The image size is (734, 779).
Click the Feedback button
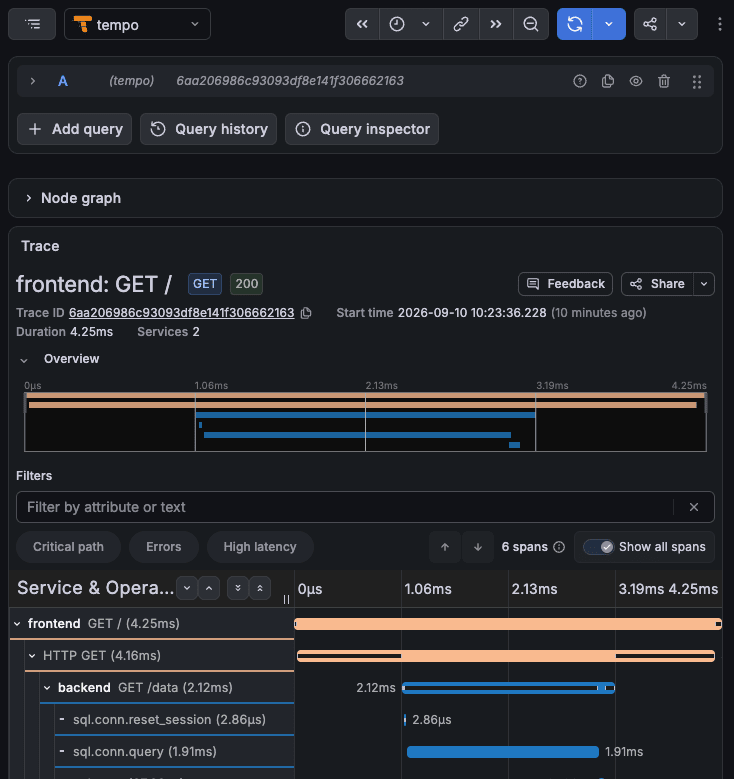pos(566,284)
